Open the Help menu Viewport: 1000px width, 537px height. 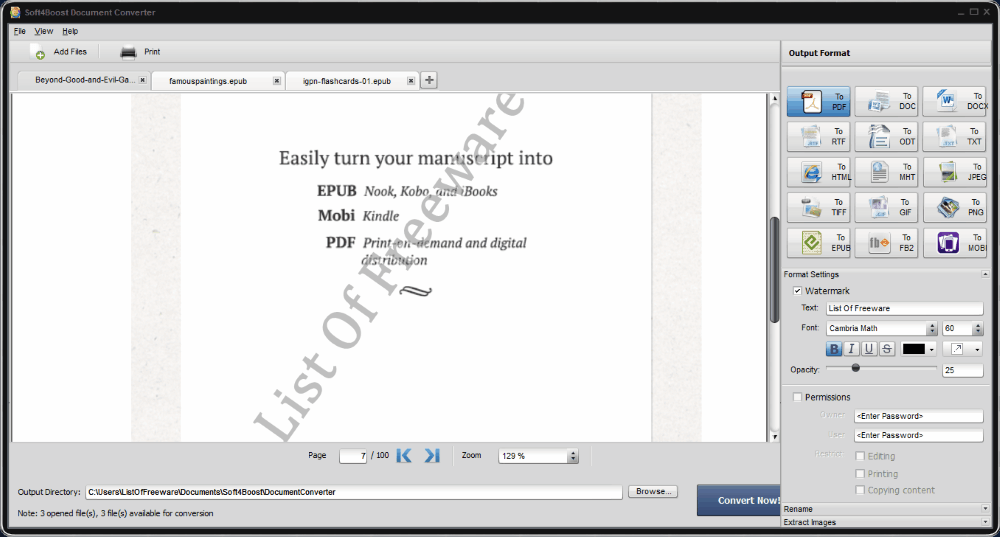[70, 31]
